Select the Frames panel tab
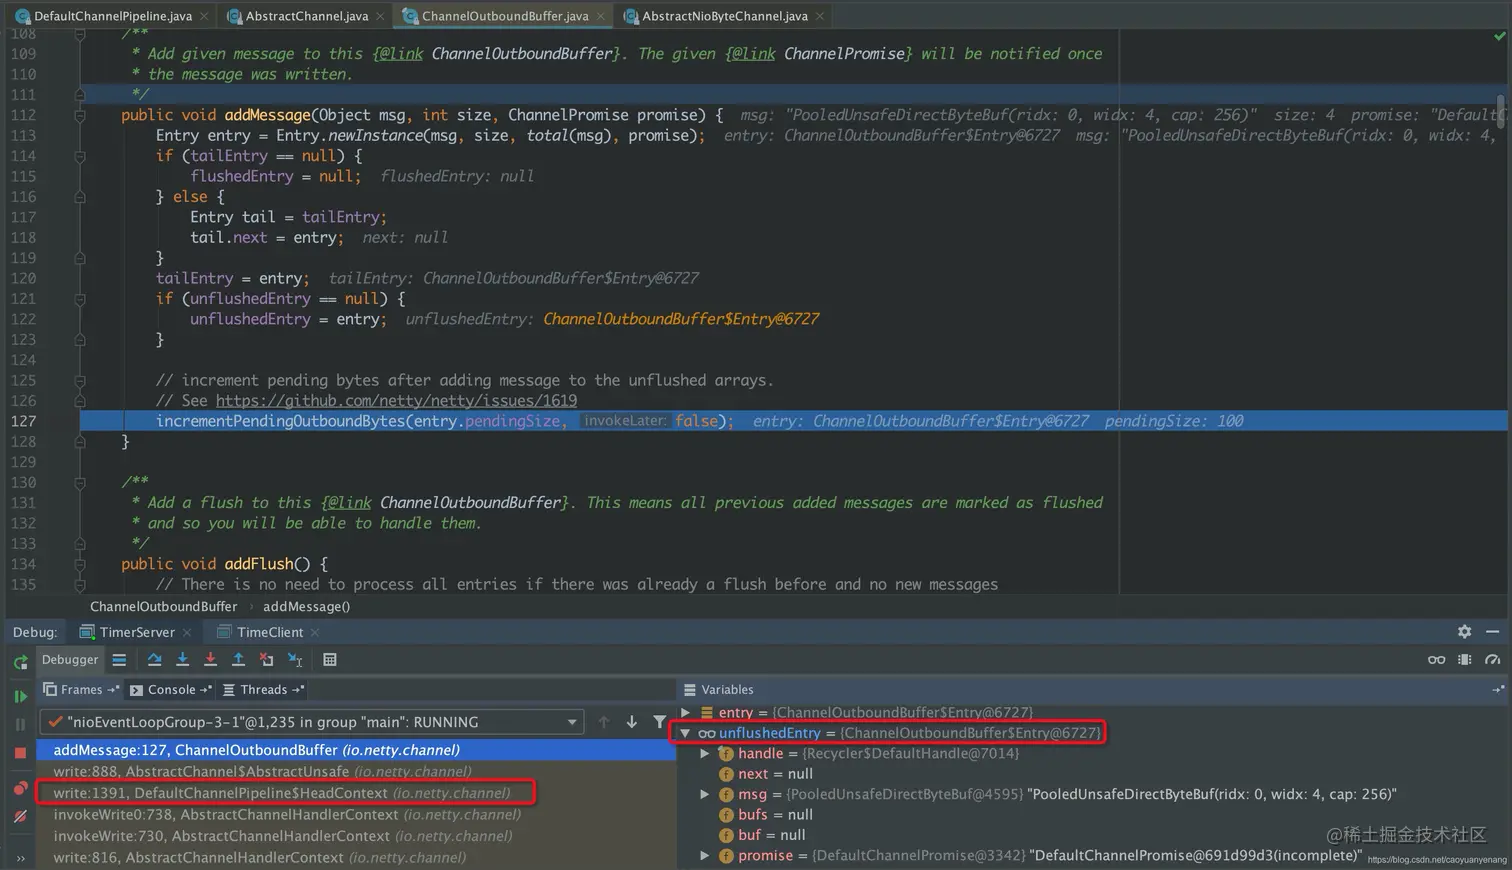 point(80,690)
